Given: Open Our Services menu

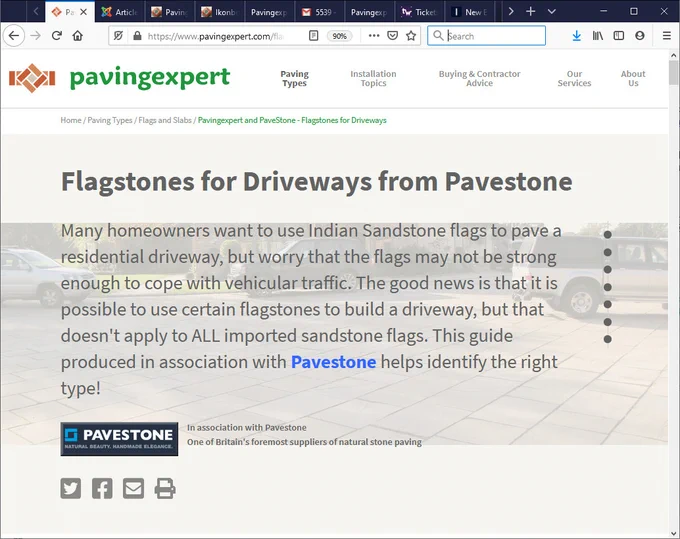Looking at the screenshot, I should click(574, 78).
